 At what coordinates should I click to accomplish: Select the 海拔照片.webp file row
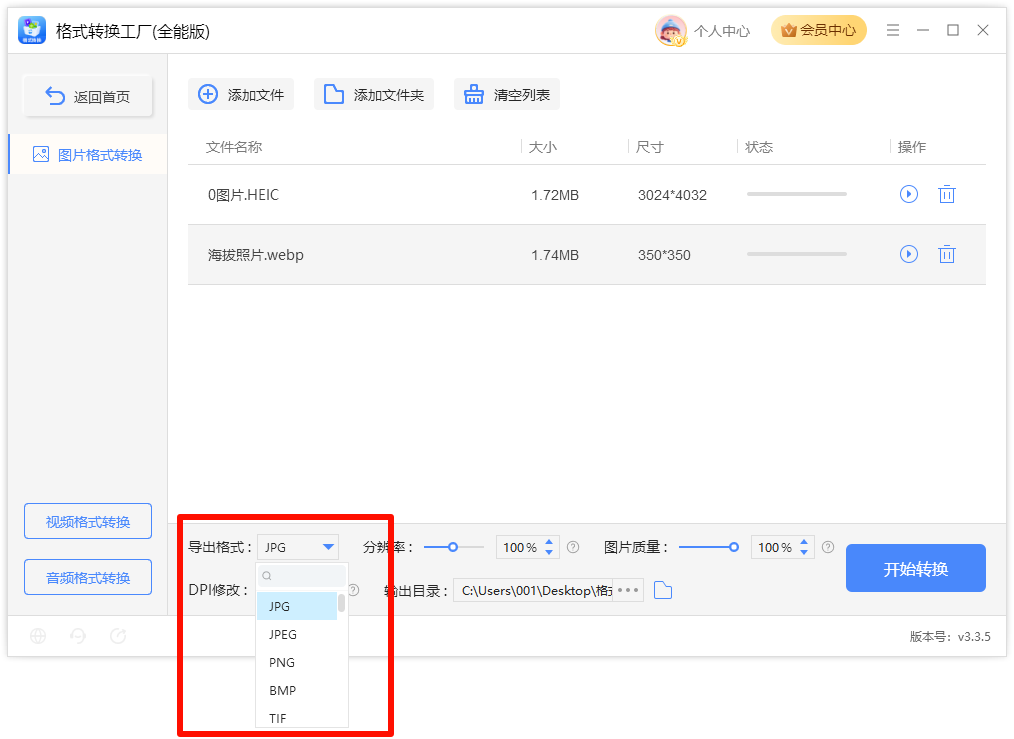click(587, 255)
